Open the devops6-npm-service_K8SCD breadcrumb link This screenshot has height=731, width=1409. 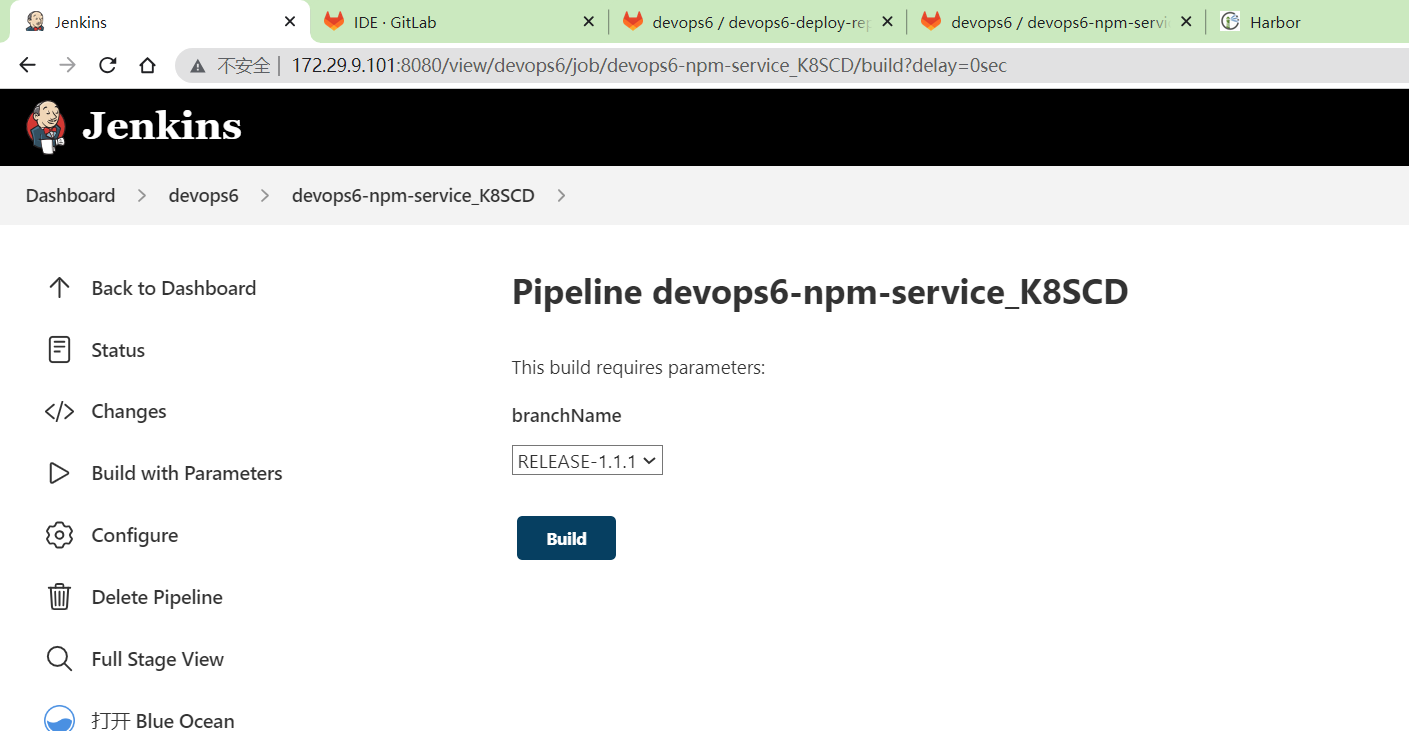tap(413, 196)
